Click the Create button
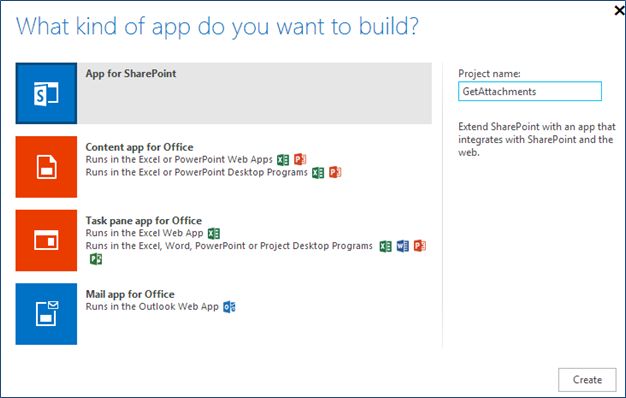This screenshot has width=626, height=398. coord(587,380)
